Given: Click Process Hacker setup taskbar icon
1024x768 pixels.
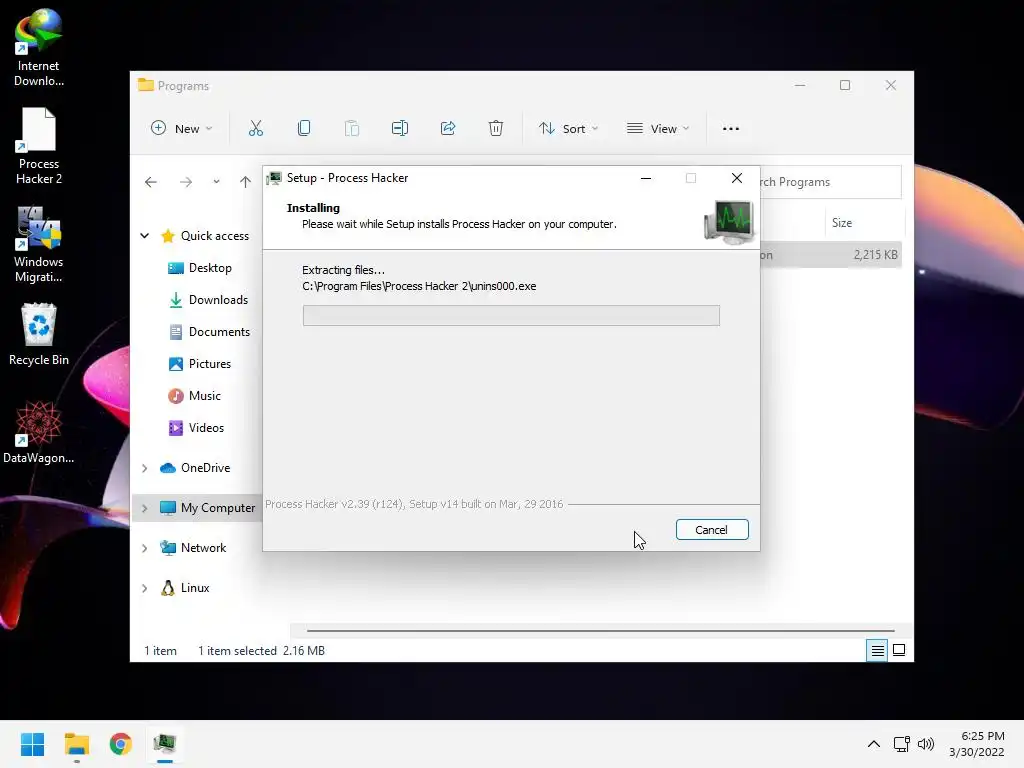Looking at the screenshot, I should [x=165, y=744].
